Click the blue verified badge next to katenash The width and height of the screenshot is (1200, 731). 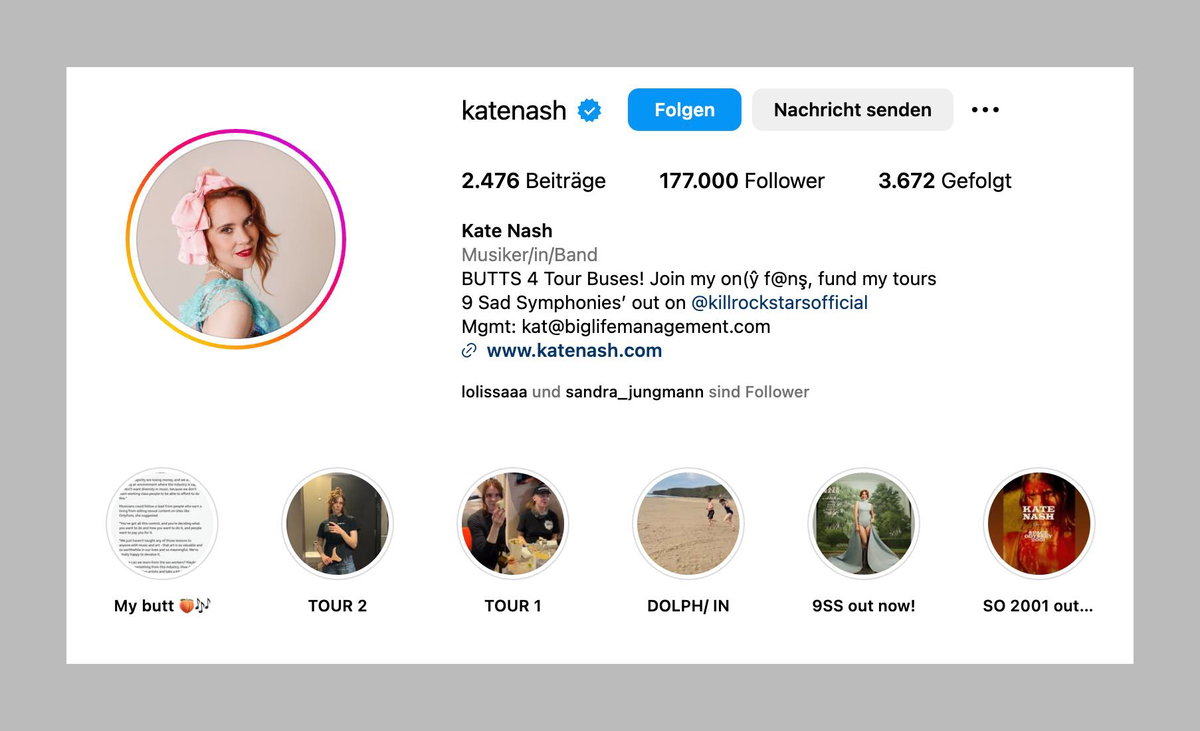590,110
